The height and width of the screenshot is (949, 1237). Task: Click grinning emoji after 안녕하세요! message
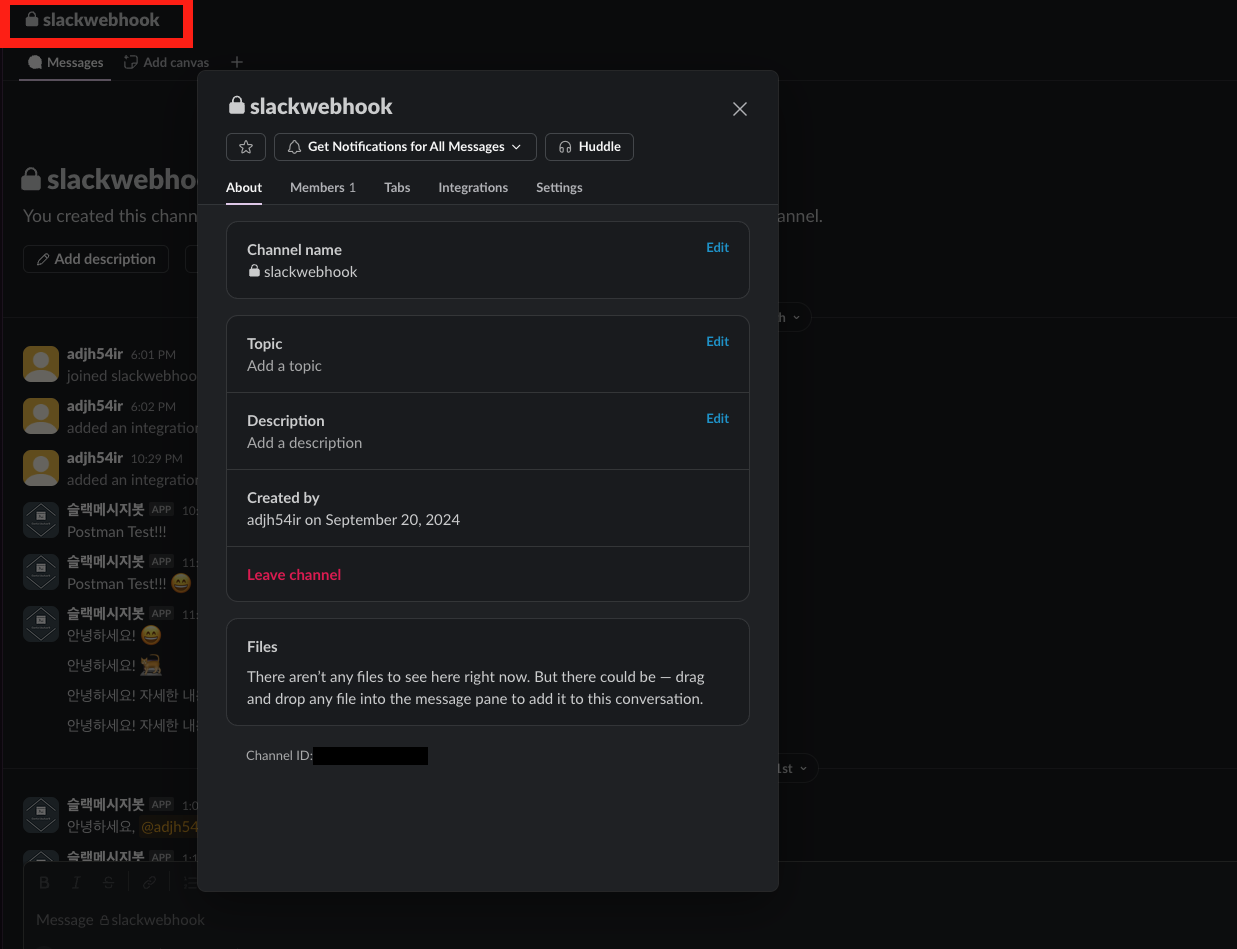point(151,635)
